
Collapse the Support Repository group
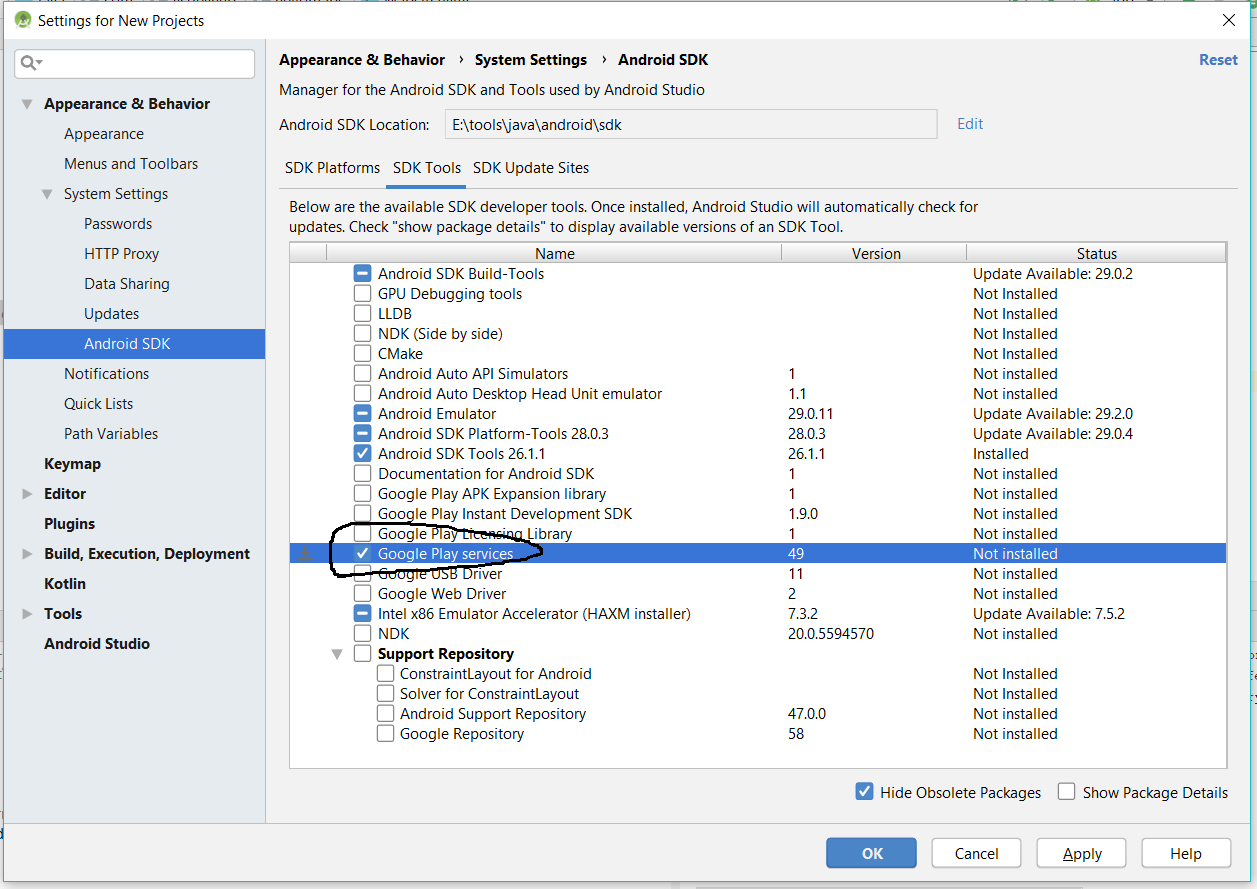click(x=336, y=654)
